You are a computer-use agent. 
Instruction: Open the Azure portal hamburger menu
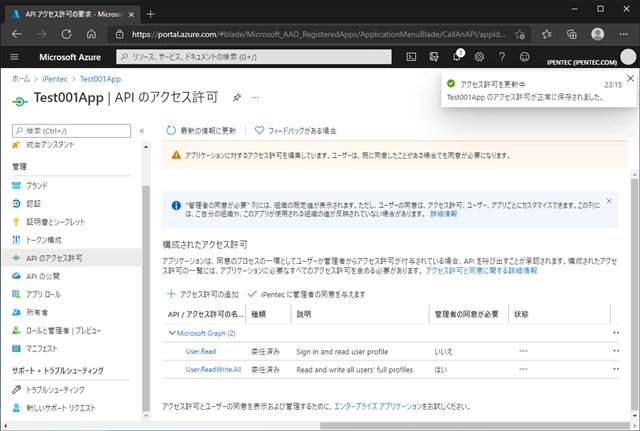click(14, 57)
